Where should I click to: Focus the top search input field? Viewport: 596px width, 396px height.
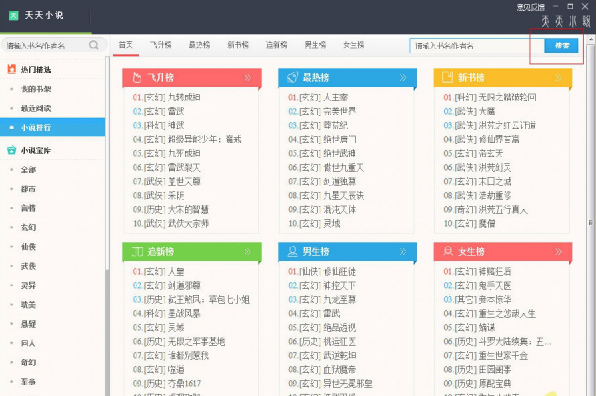click(477, 46)
